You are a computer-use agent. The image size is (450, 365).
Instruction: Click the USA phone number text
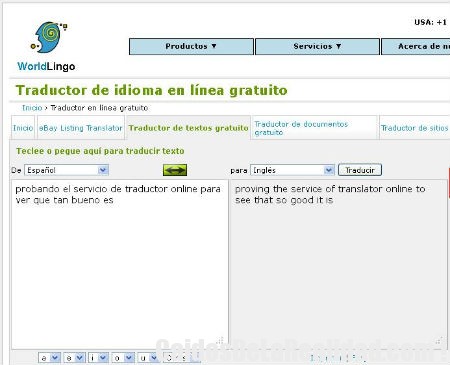[431, 22]
